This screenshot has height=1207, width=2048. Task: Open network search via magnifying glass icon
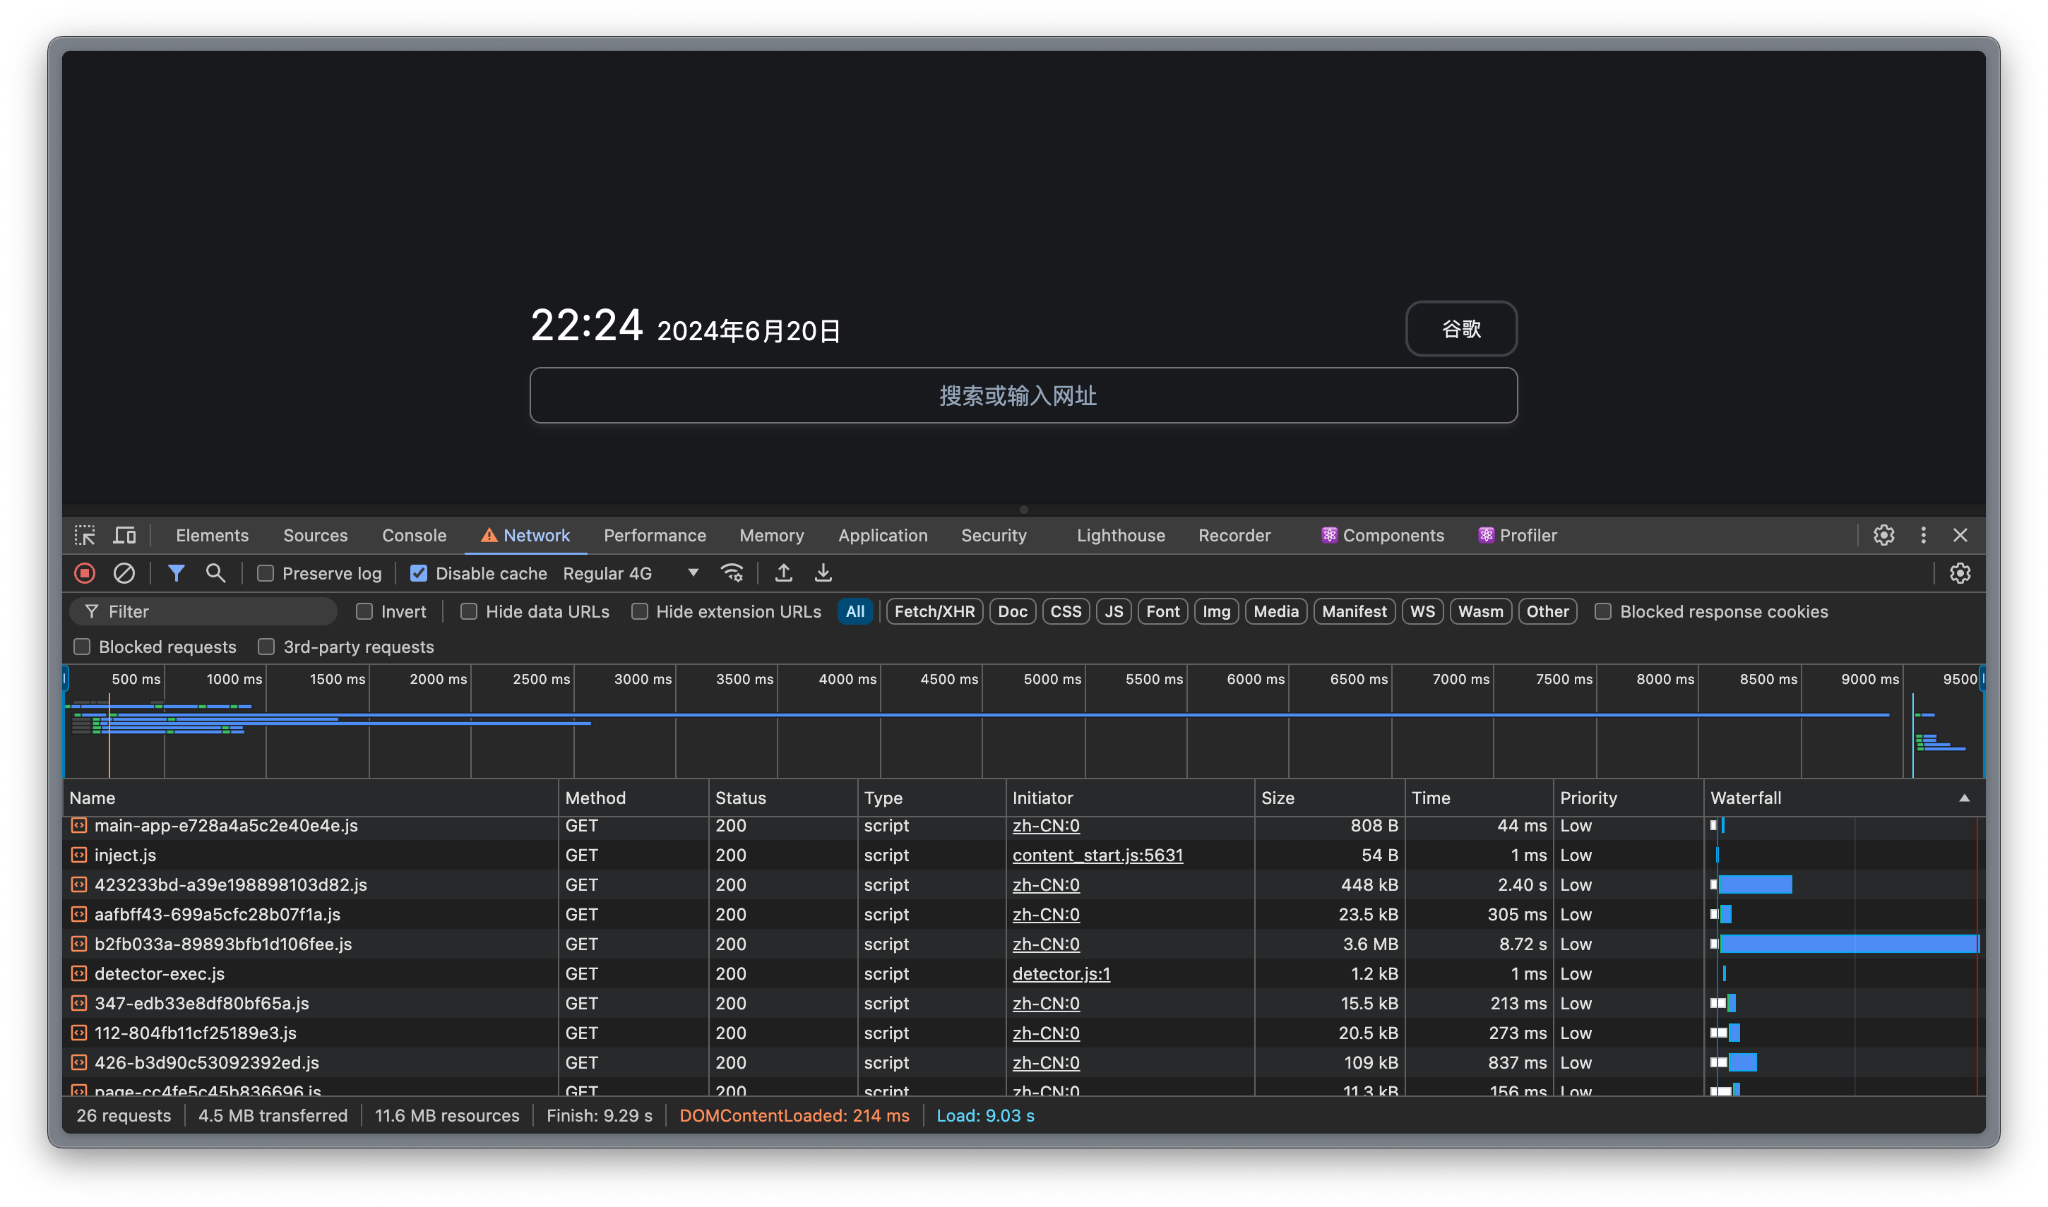tap(216, 573)
